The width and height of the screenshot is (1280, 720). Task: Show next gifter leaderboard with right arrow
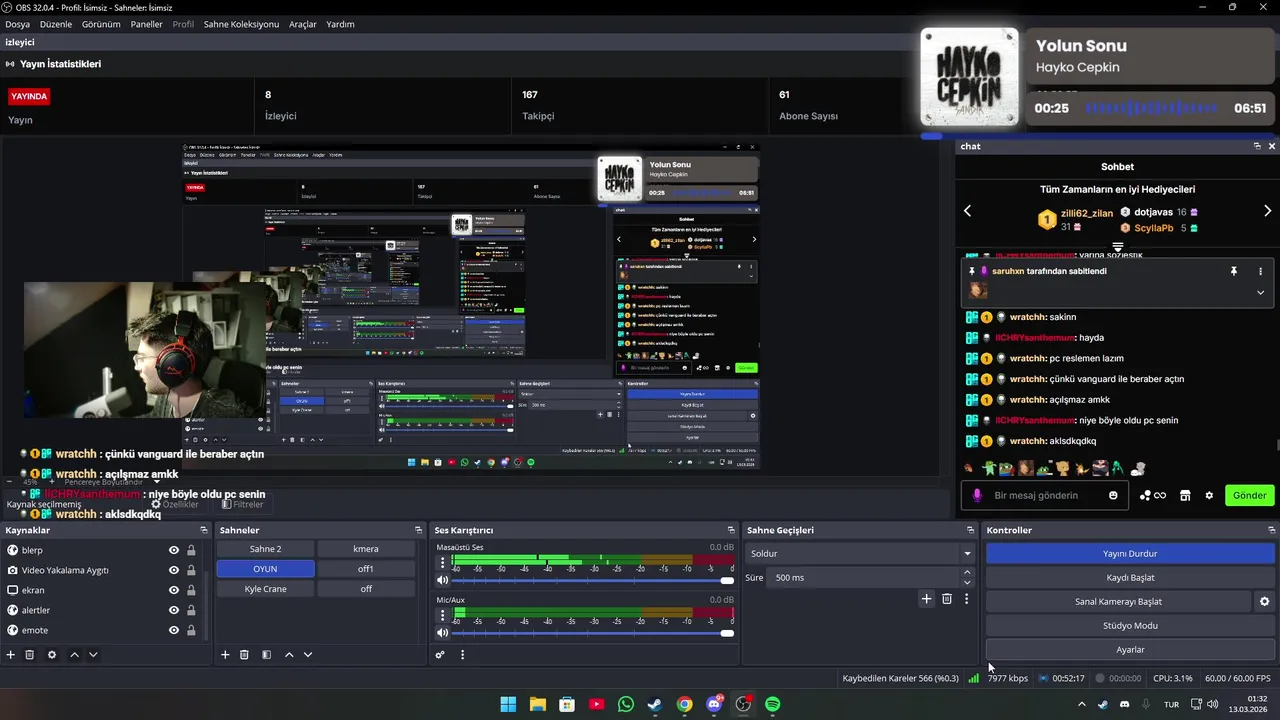click(1267, 211)
